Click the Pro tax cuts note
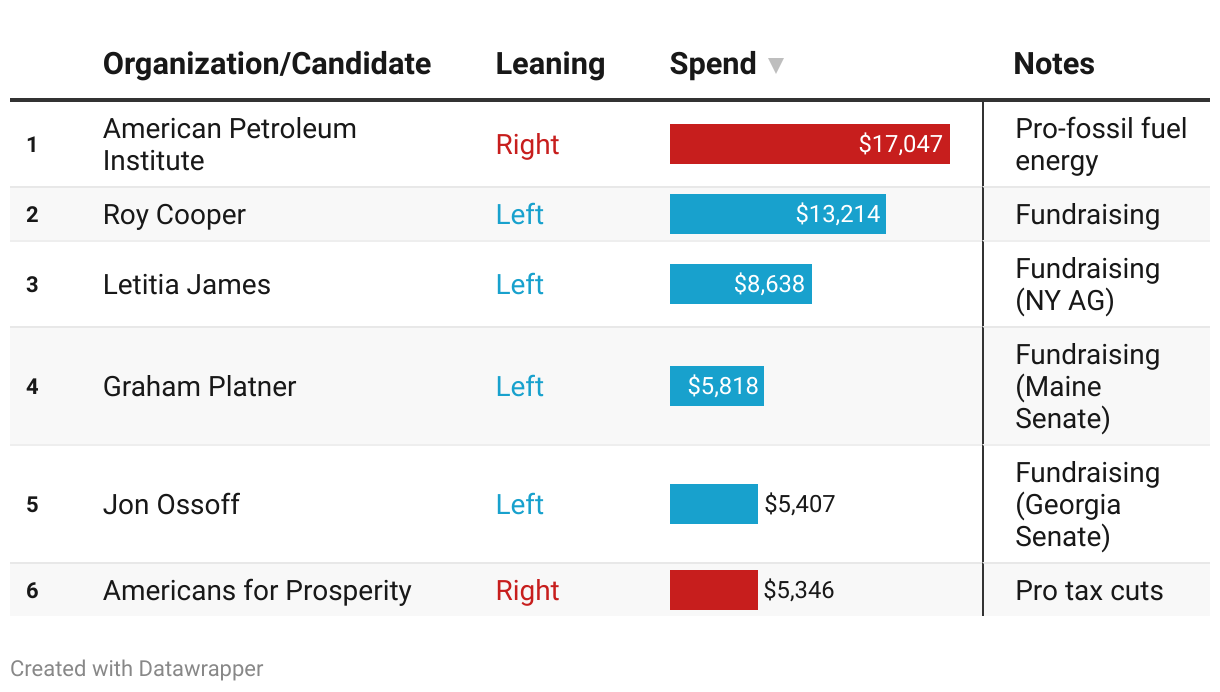Image resolution: width=1220 pixels, height=692 pixels. (1089, 590)
